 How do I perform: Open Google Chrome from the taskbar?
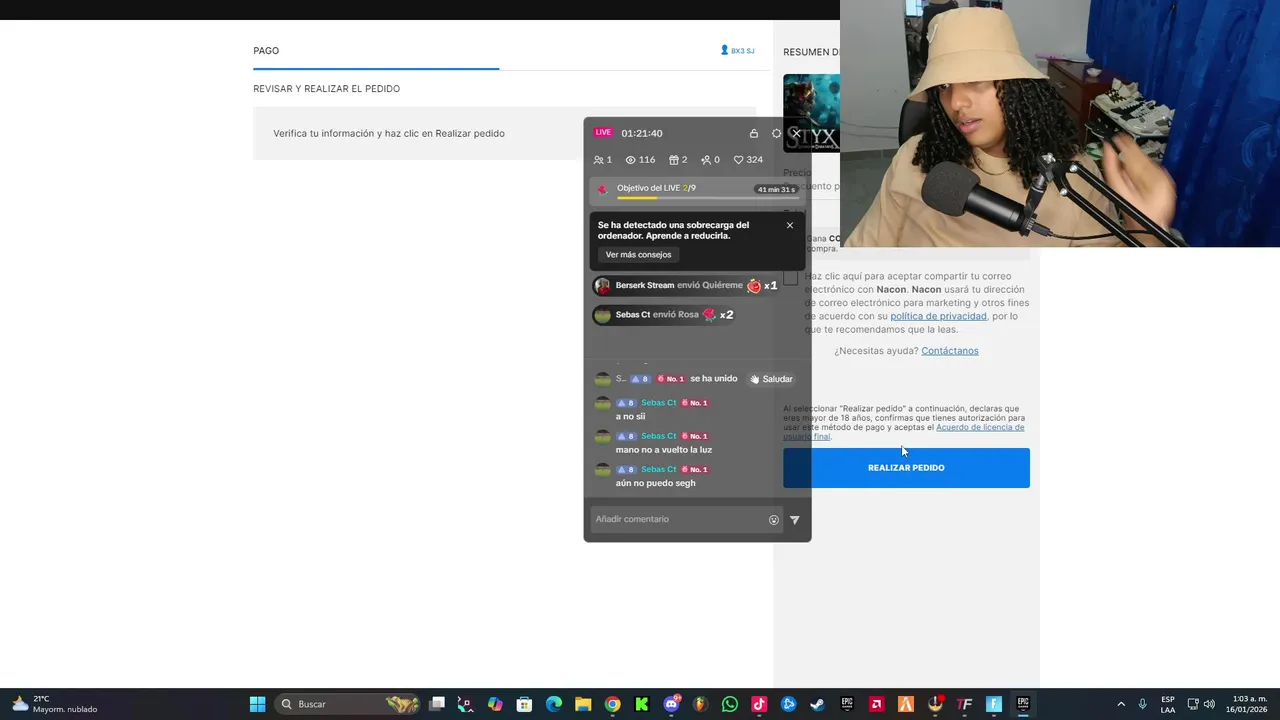point(612,704)
